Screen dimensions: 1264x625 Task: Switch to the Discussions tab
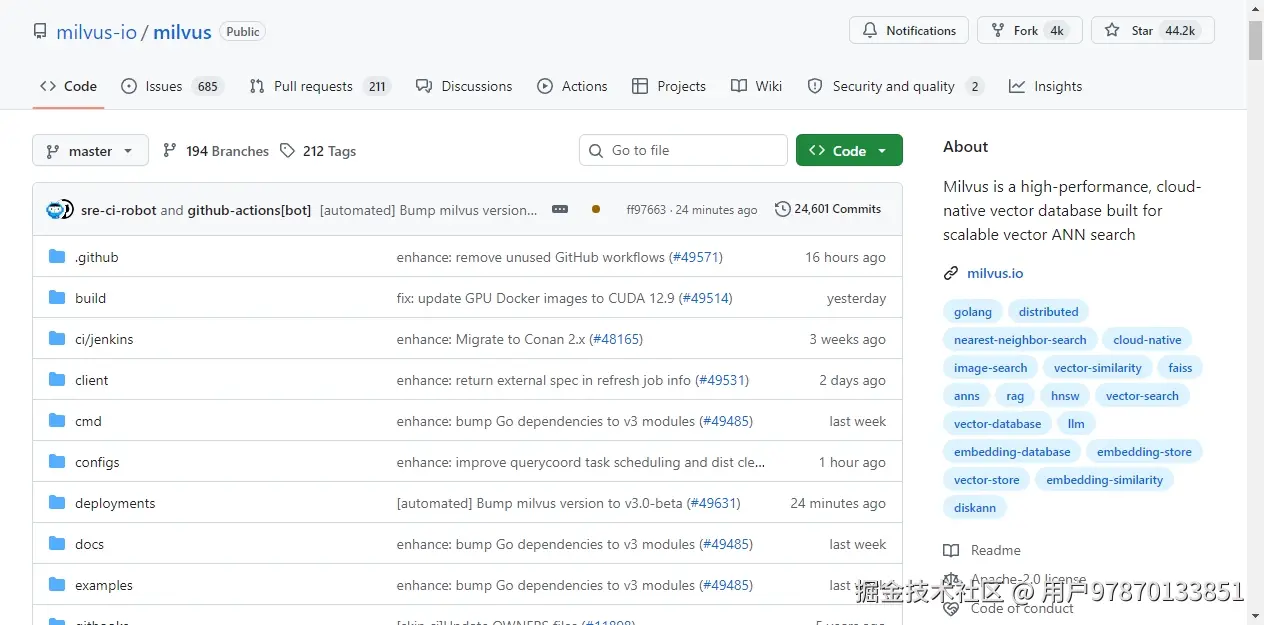point(464,86)
